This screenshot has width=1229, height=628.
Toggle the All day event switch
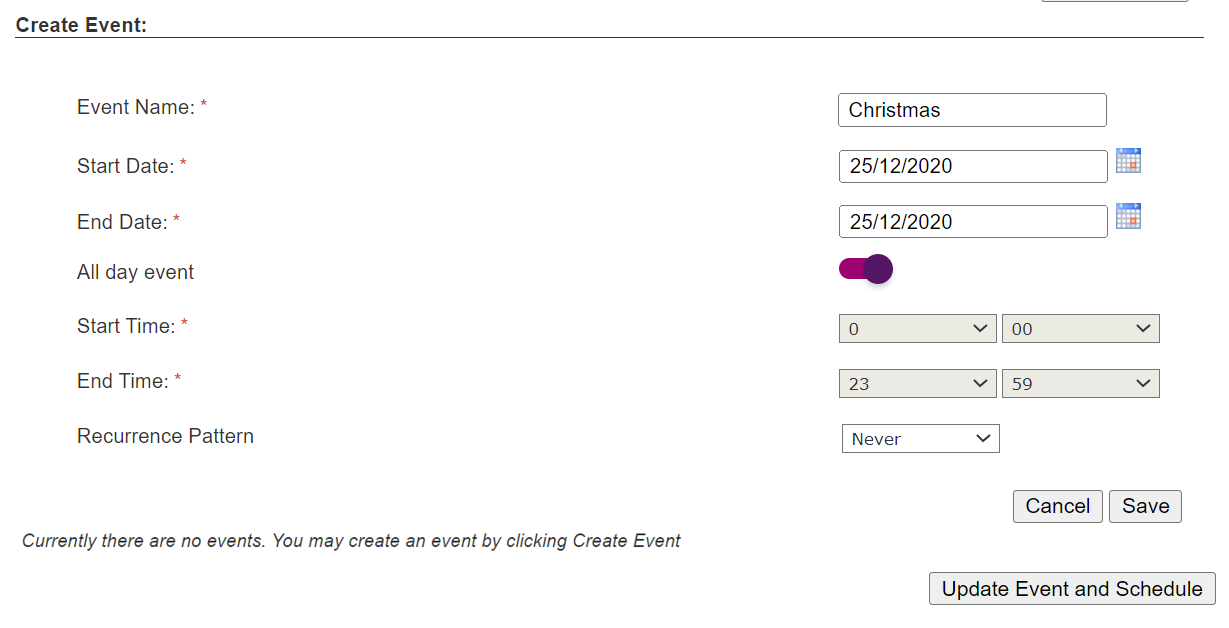pyautogui.click(x=866, y=269)
